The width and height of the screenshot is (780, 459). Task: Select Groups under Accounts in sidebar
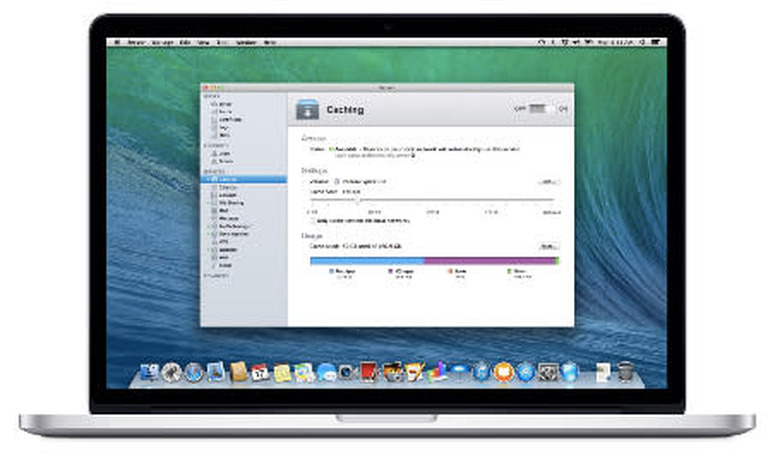(226, 161)
